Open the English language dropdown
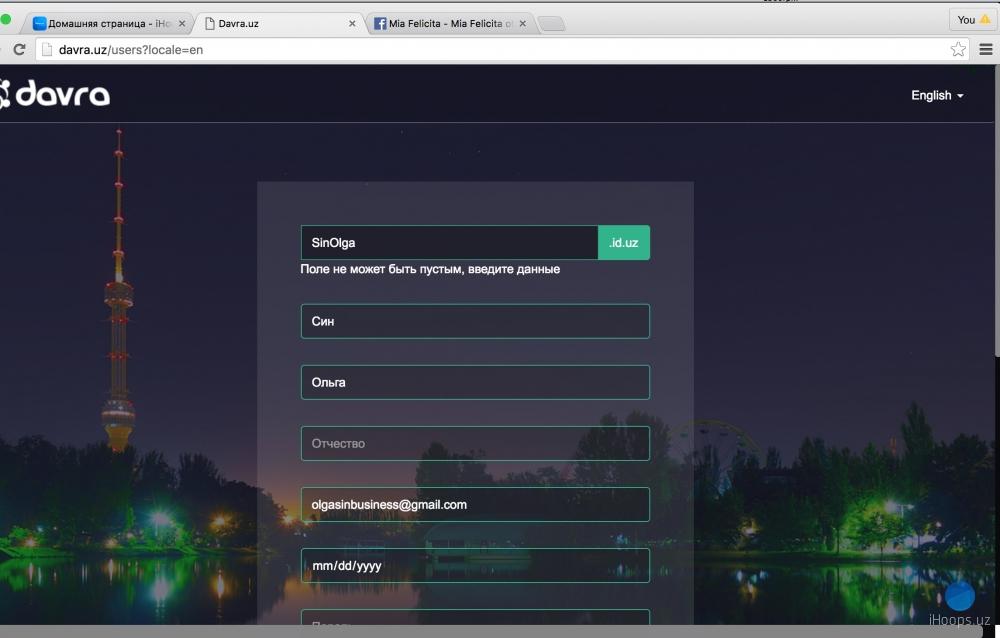This screenshot has width=1000, height=638. 937,95
